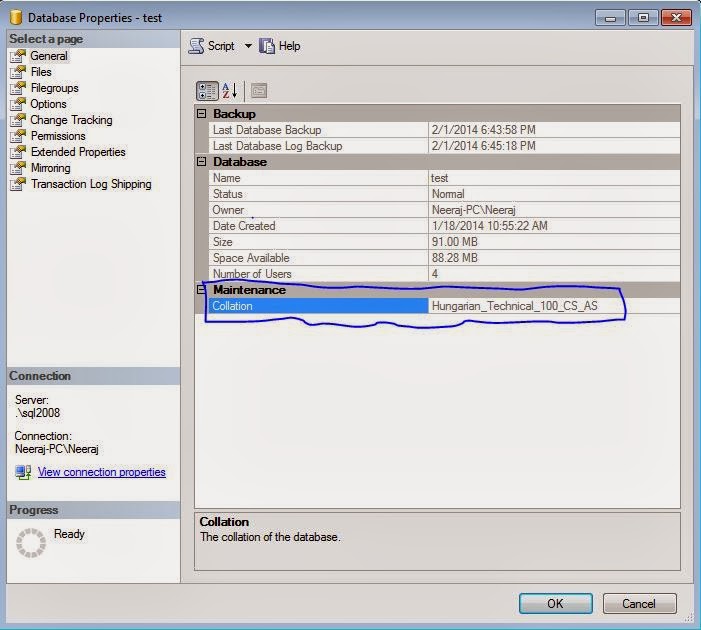701x630 pixels.
Task: Click the Help book icon
Action: (x=266, y=46)
